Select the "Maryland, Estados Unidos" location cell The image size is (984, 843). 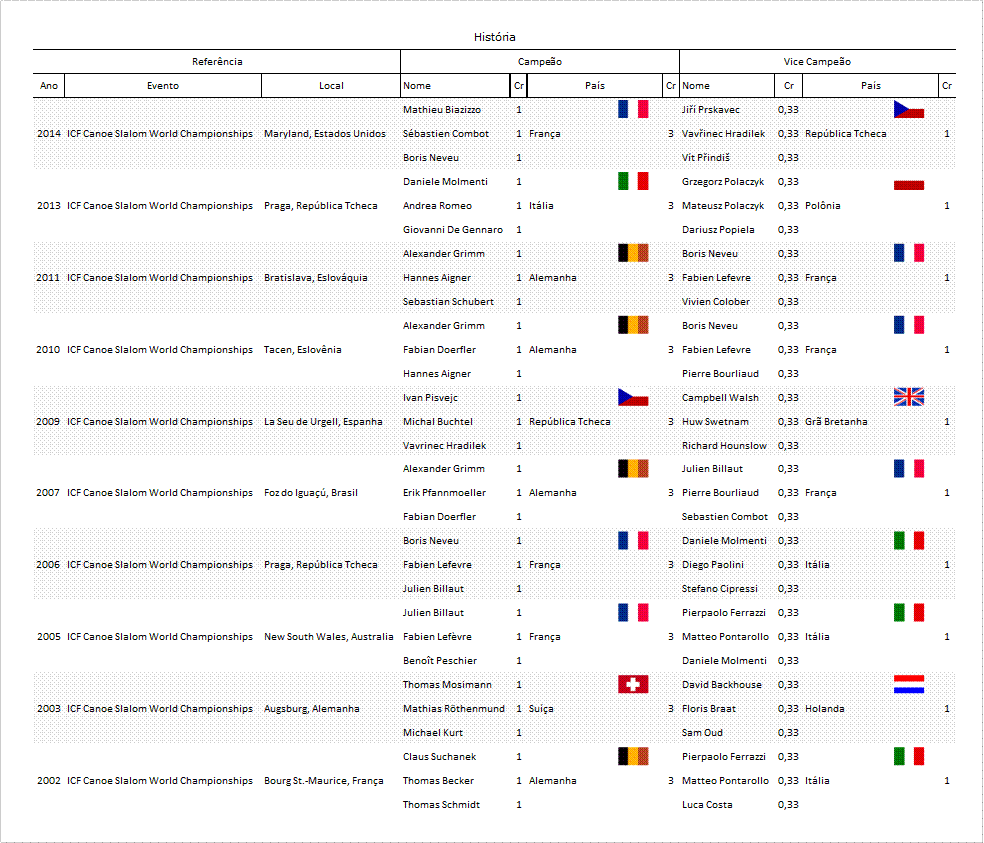coord(325,134)
